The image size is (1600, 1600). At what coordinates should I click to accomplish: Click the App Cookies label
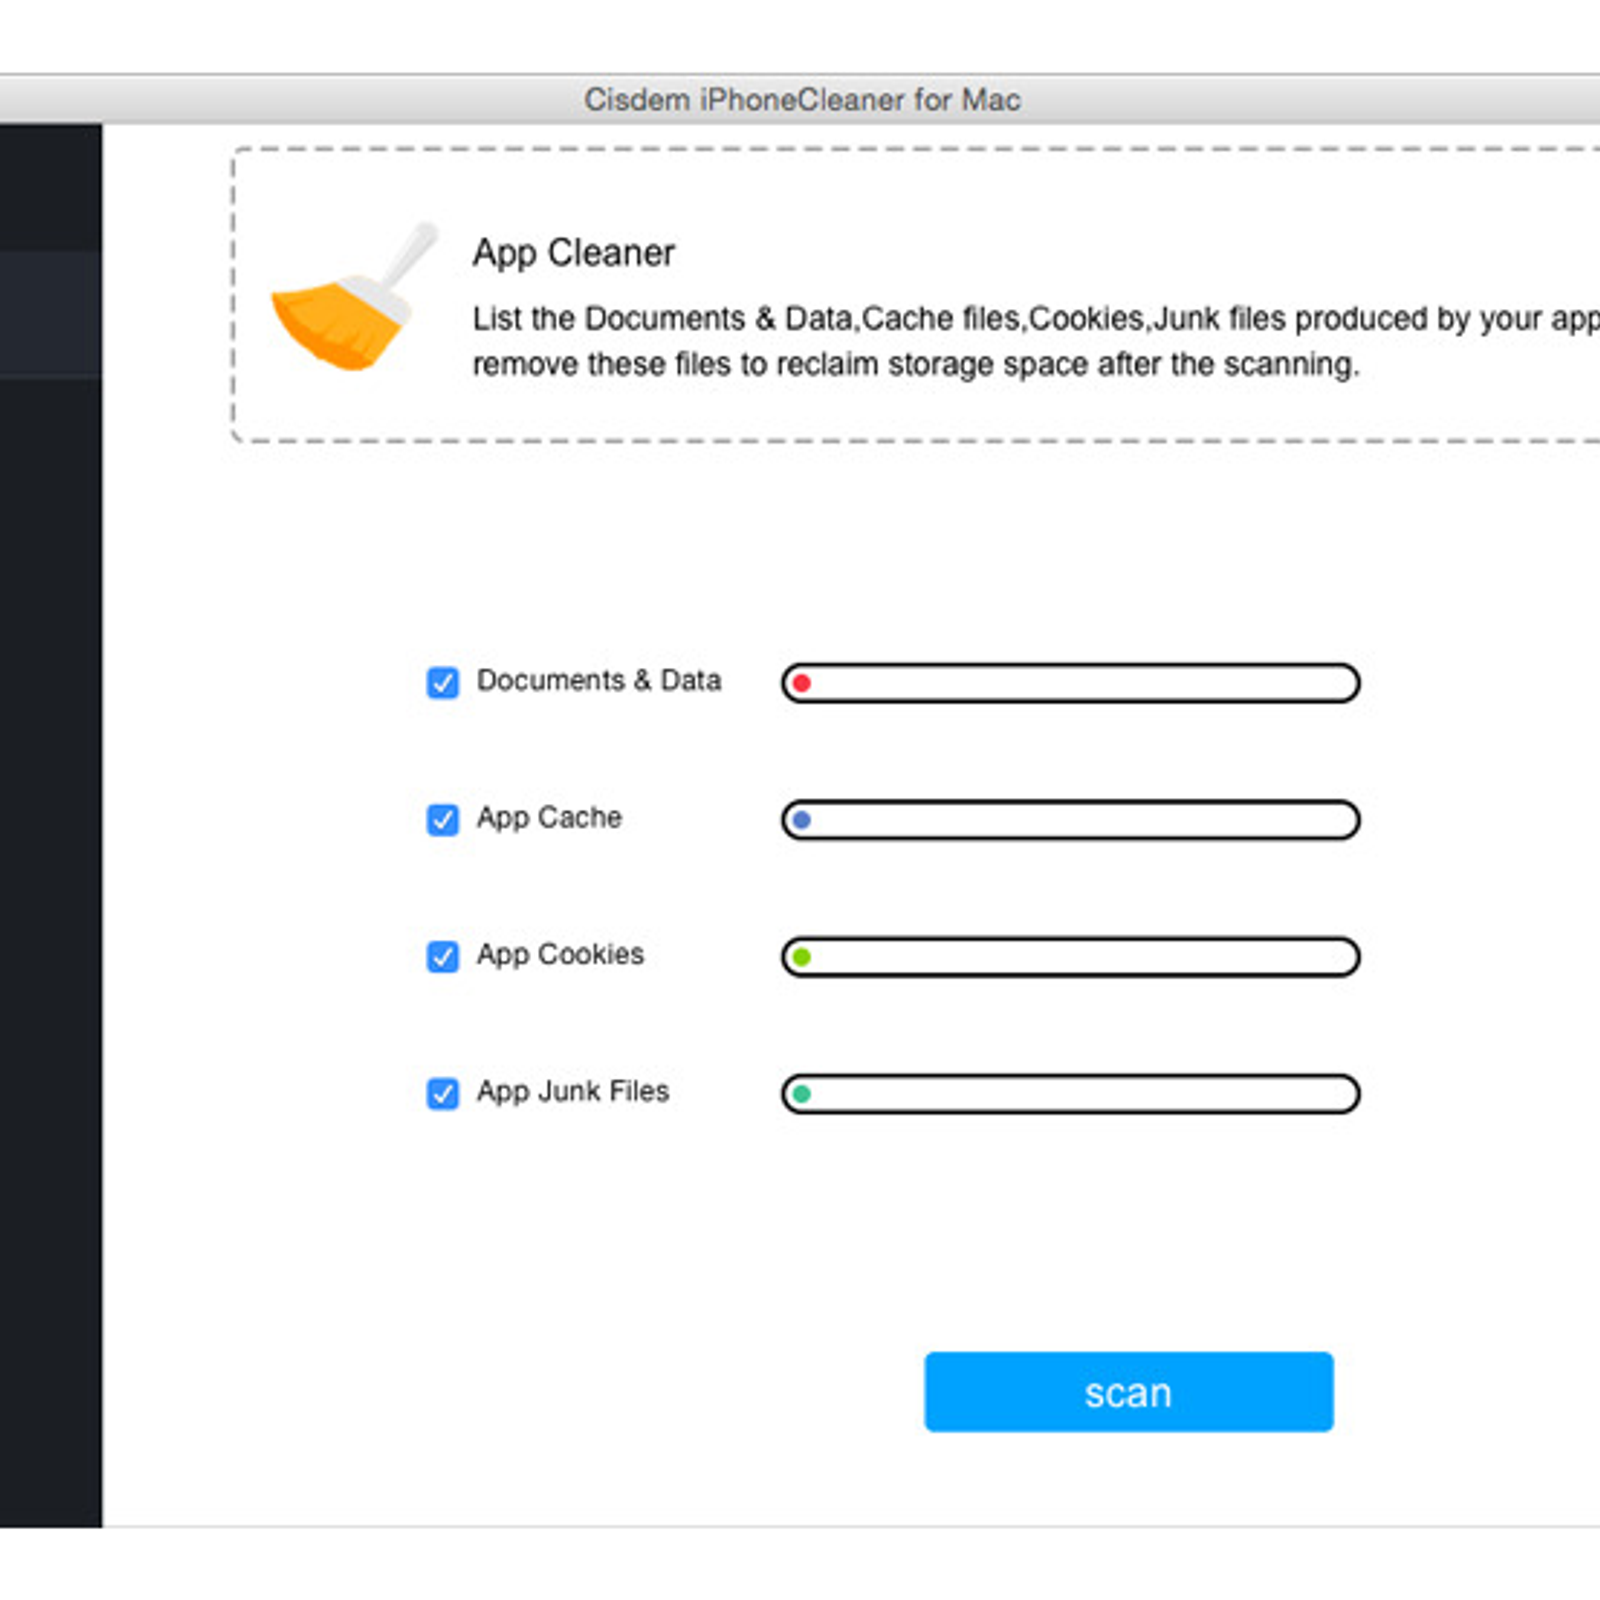[560, 955]
